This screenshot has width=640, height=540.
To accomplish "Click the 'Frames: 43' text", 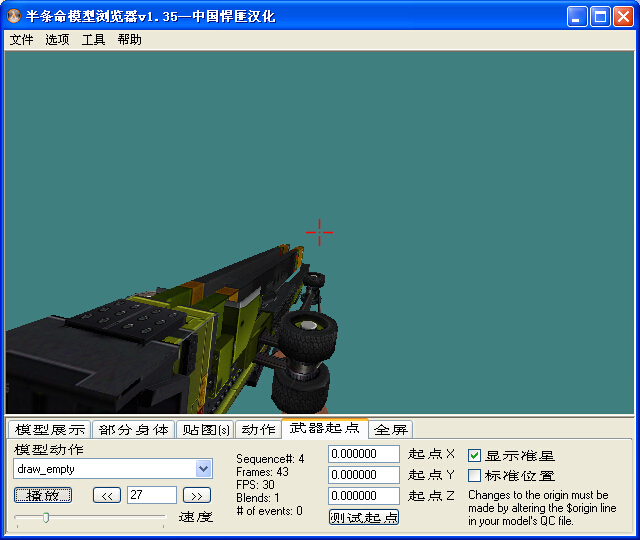I will point(262,472).
